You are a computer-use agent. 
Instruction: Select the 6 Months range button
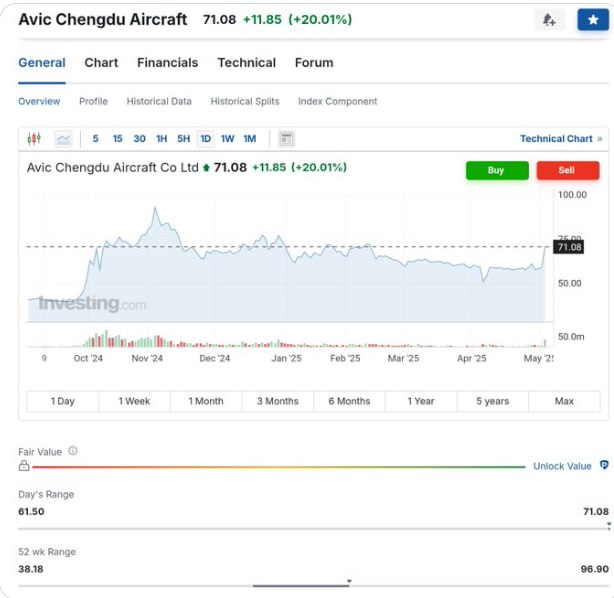coord(349,401)
